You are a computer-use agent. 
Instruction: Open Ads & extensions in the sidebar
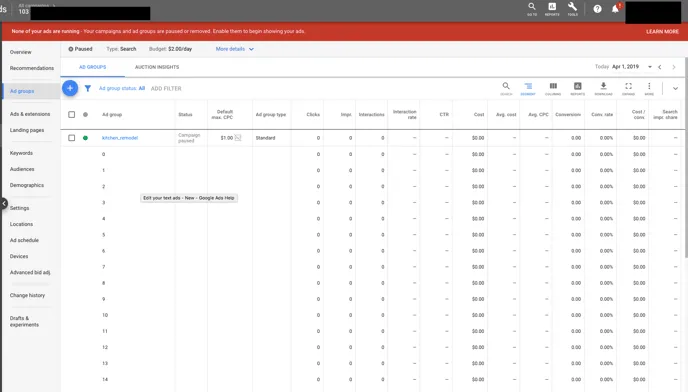tap(30, 114)
